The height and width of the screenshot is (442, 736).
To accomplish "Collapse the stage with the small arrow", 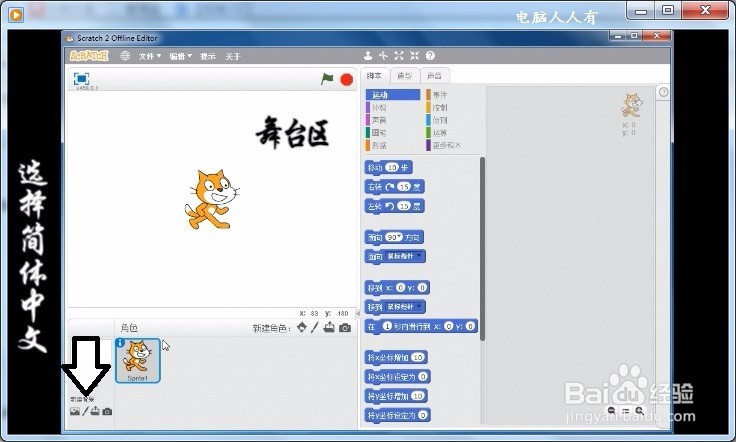I will pyautogui.click(x=358, y=313).
